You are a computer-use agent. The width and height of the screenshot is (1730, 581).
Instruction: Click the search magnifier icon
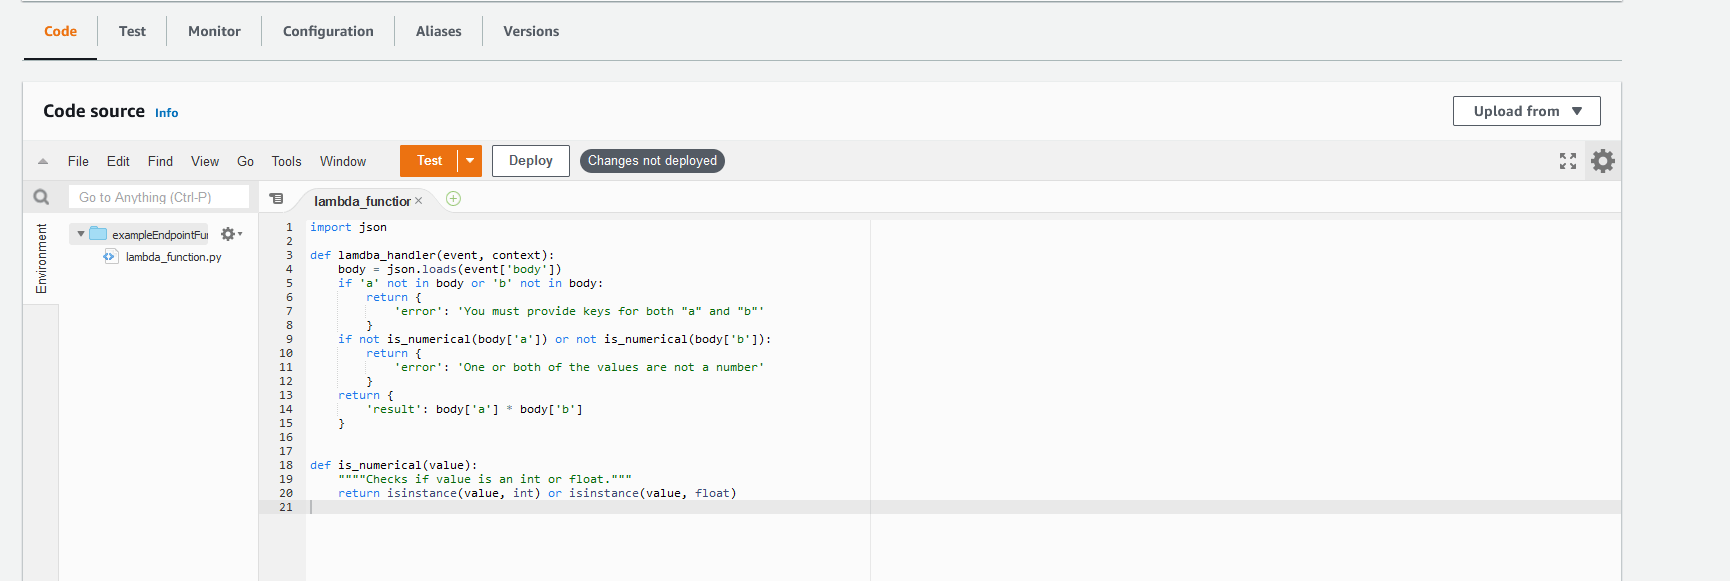tap(41, 197)
